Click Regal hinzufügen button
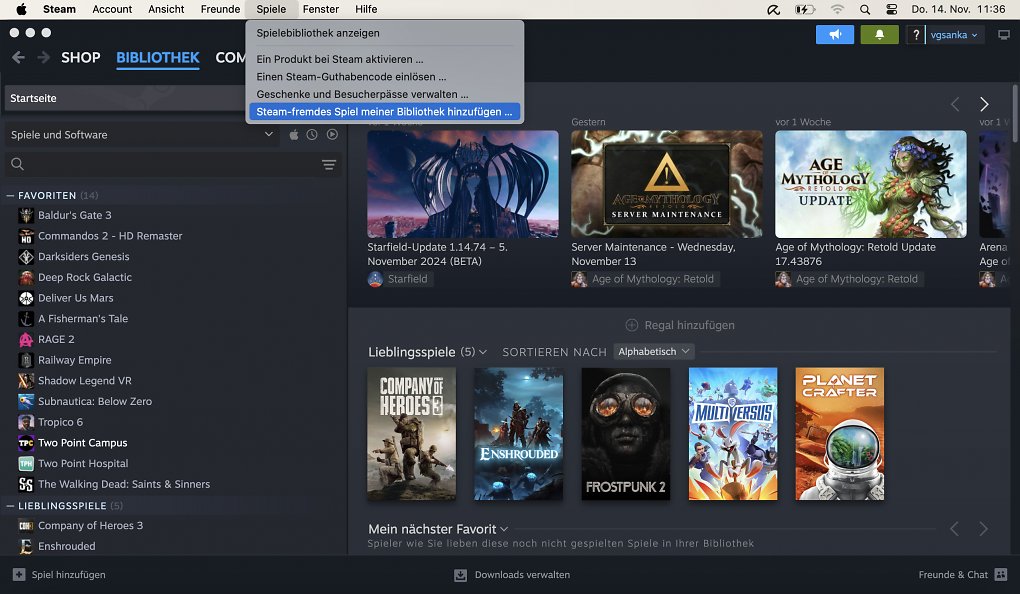1020x594 pixels. coord(680,325)
